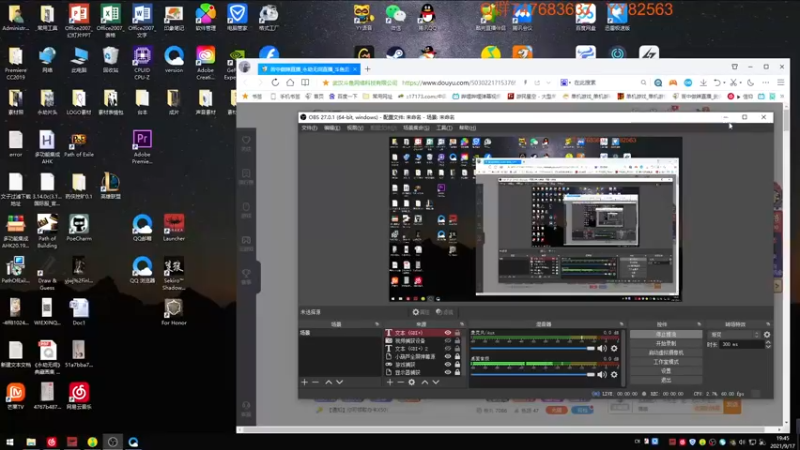Click the browser download icon
Image resolution: width=800 pixels, height=450 pixels.
[x=703, y=83]
